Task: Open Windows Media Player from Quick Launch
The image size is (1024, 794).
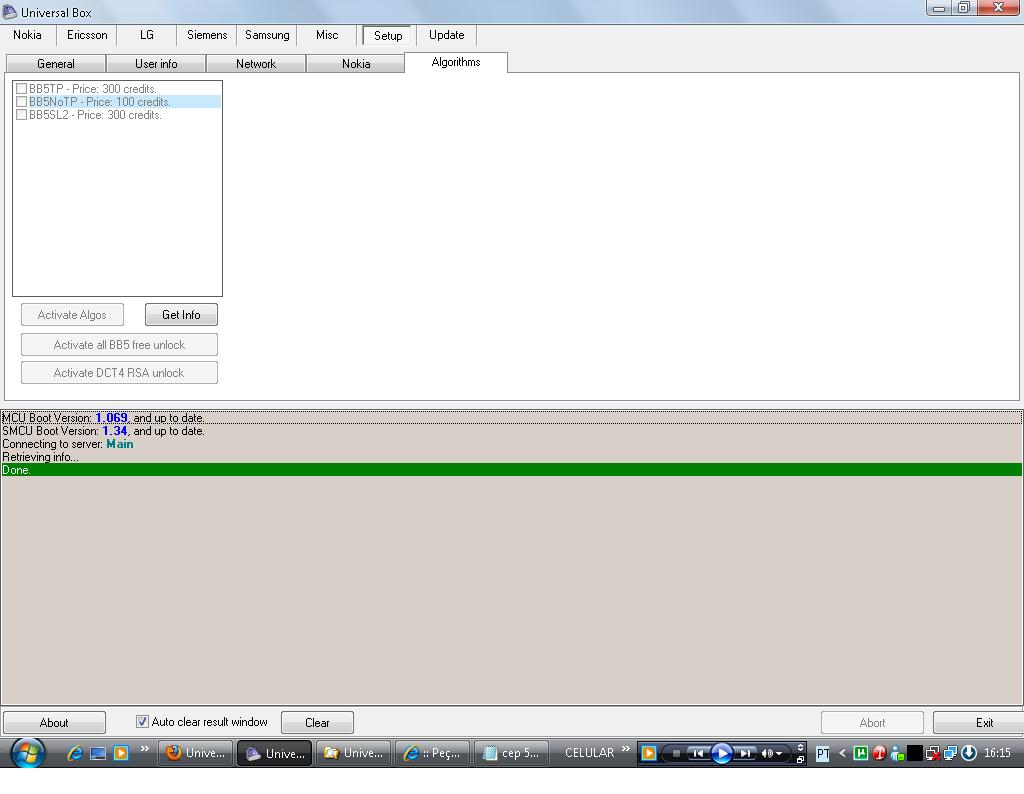Action: [x=121, y=753]
